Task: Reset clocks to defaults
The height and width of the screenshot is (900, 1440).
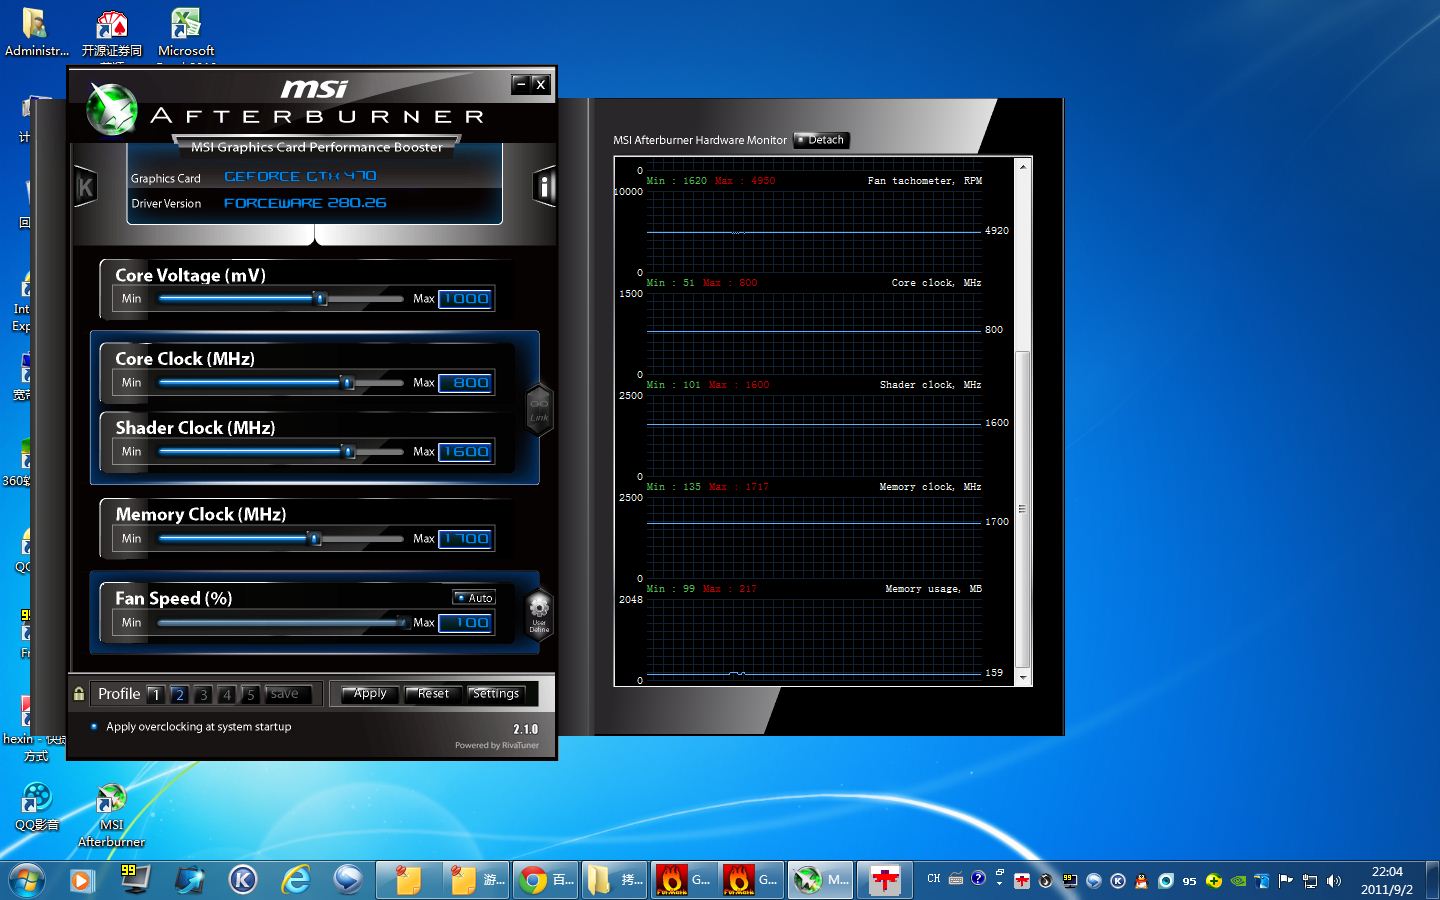Action: point(433,694)
